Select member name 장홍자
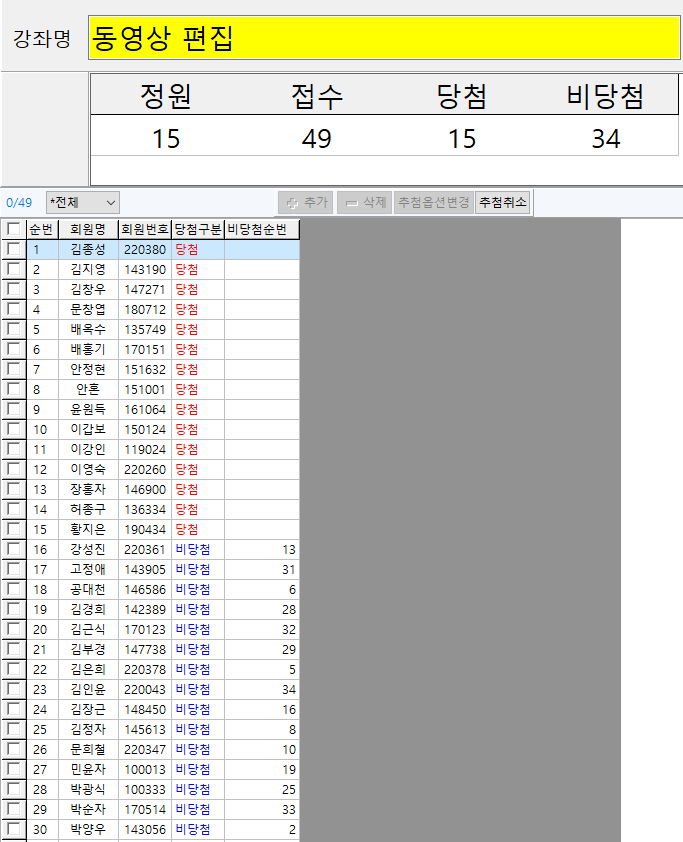The image size is (683, 842). point(88,489)
